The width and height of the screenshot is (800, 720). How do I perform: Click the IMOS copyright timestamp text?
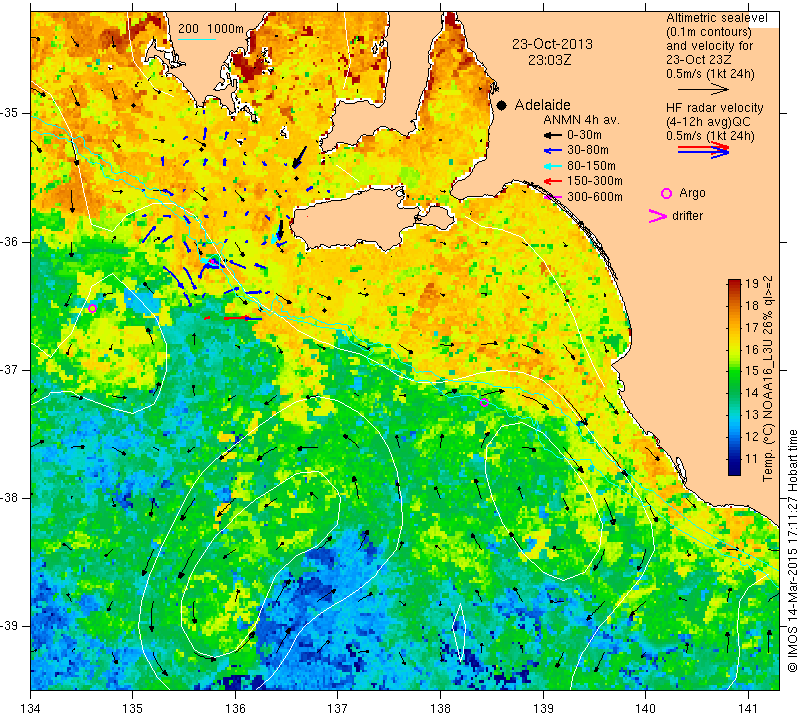[x=792, y=550]
